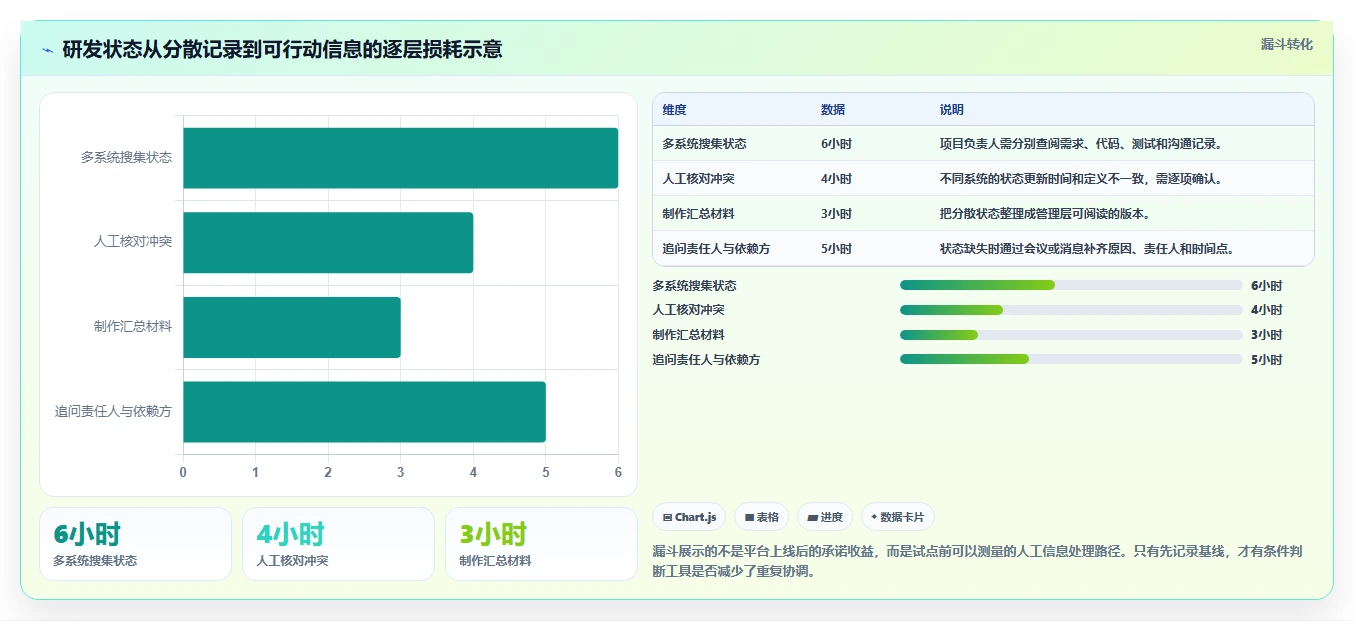Click the description starting 项目负责人需分别查阅
Viewport: 1354px width, 621px height.
pos(1081,144)
